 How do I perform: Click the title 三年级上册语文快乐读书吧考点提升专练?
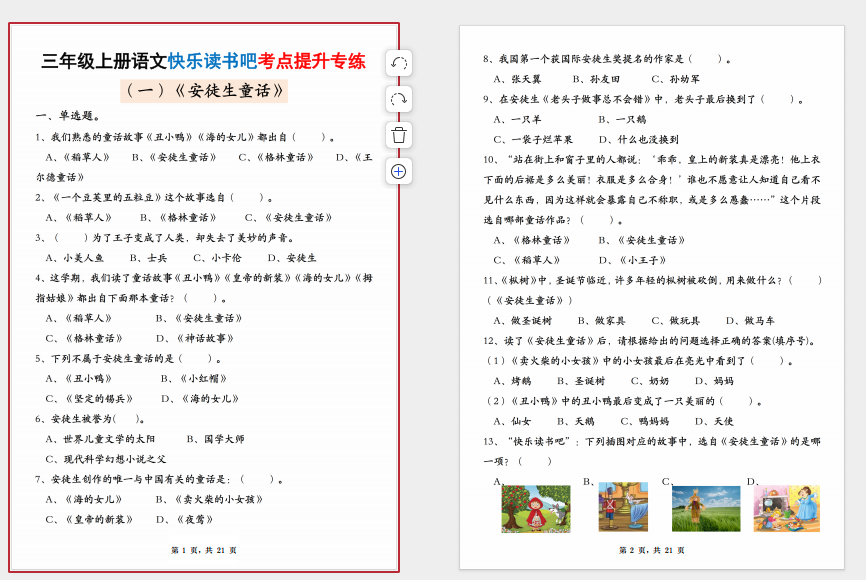tap(203, 61)
